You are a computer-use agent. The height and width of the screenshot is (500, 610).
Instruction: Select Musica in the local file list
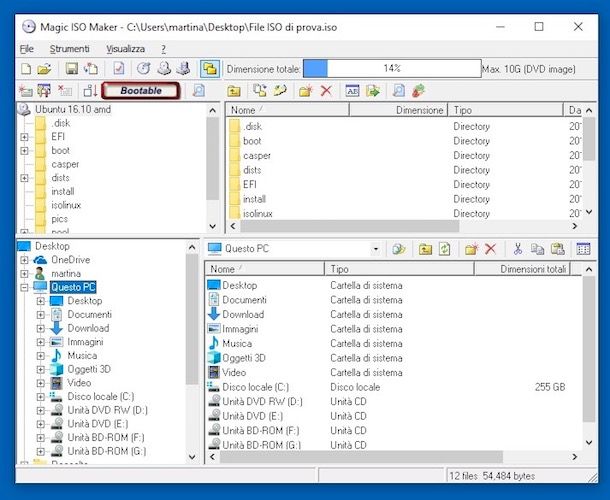pyautogui.click(x=237, y=344)
